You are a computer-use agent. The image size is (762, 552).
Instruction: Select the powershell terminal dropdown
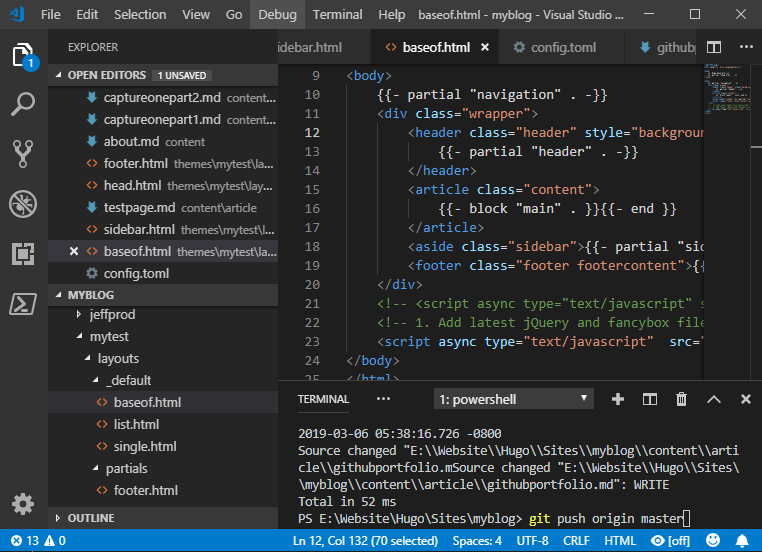[x=513, y=399]
